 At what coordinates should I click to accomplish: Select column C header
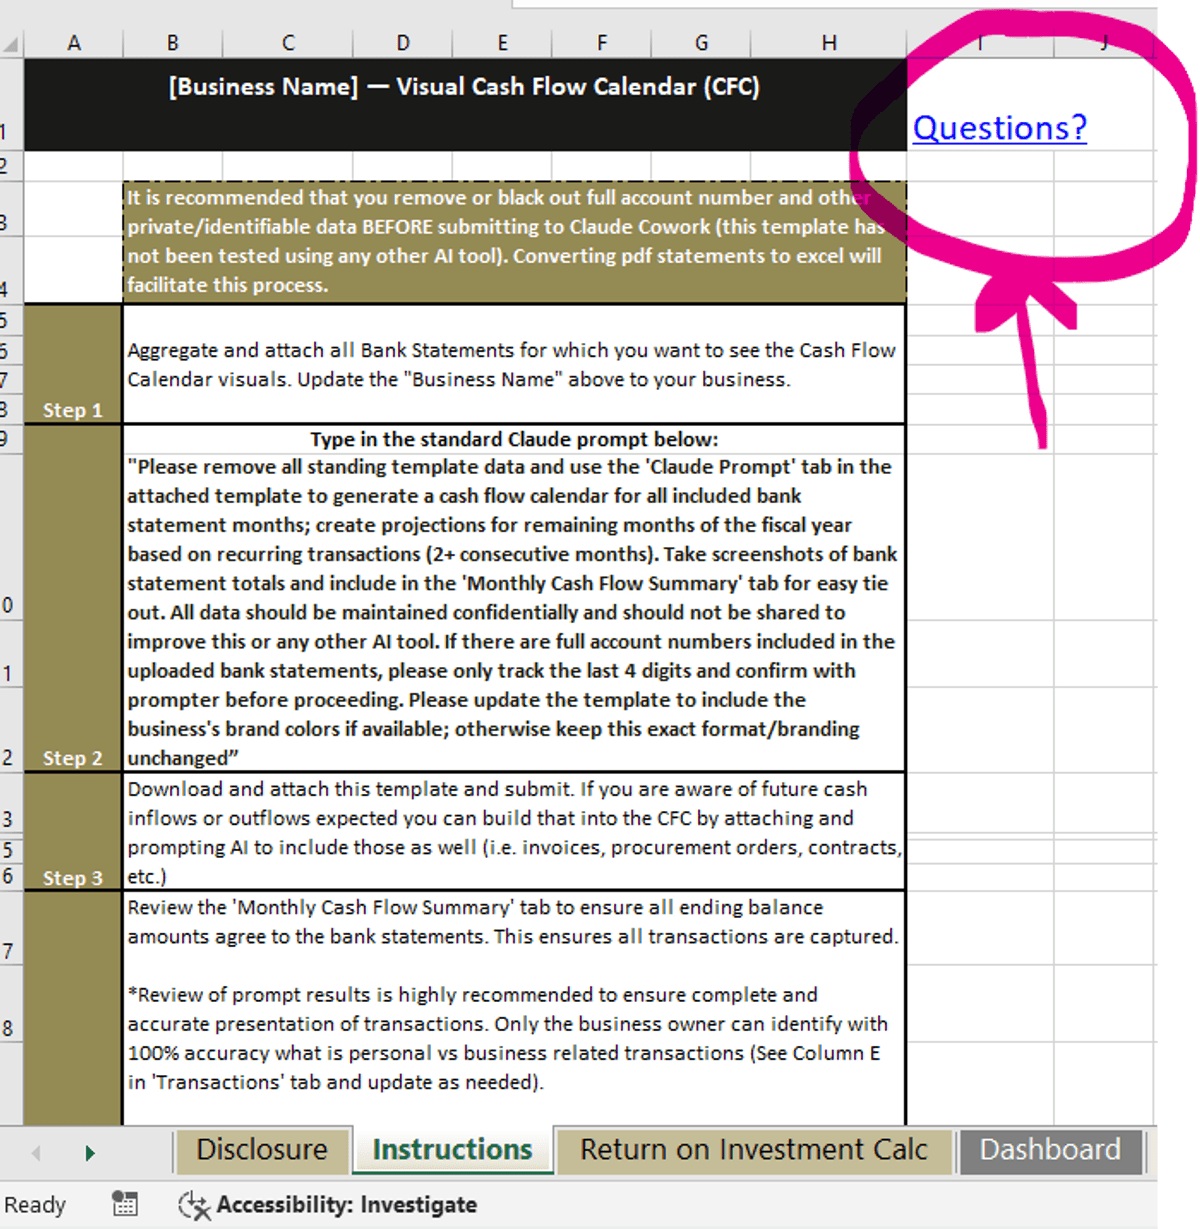tap(288, 43)
